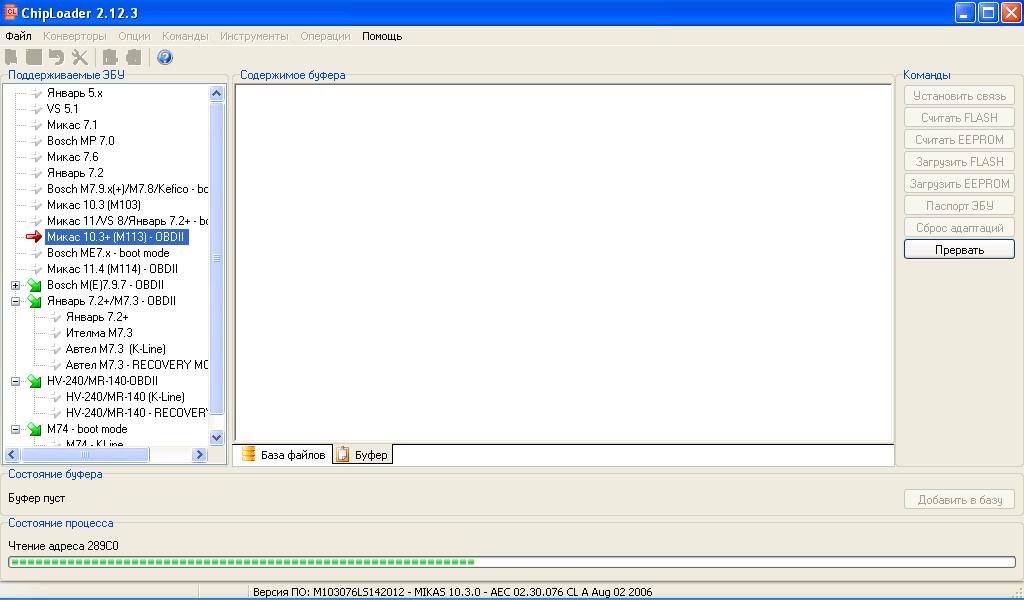Click the Загрузить FLASH button
This screenshot has width=1024, height=600.
(959, 162)
